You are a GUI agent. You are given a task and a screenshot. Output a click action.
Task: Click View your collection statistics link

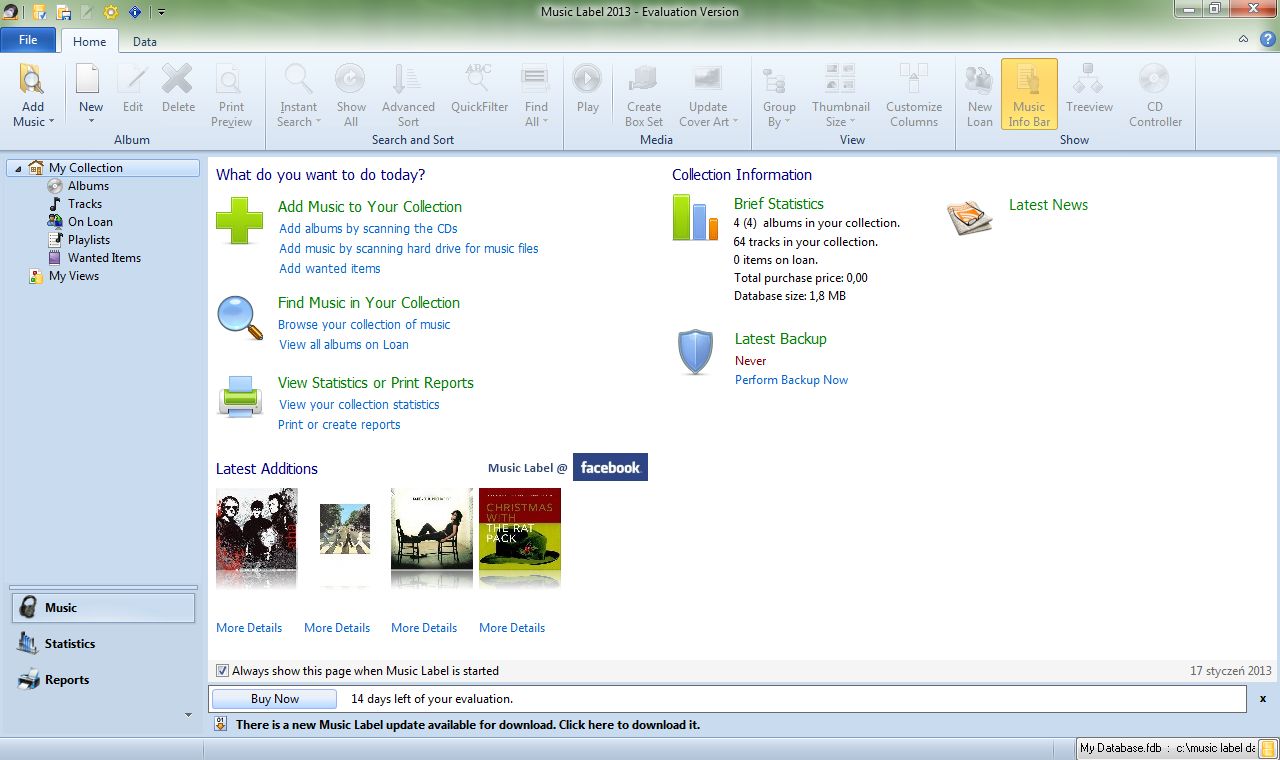point(359,405)
